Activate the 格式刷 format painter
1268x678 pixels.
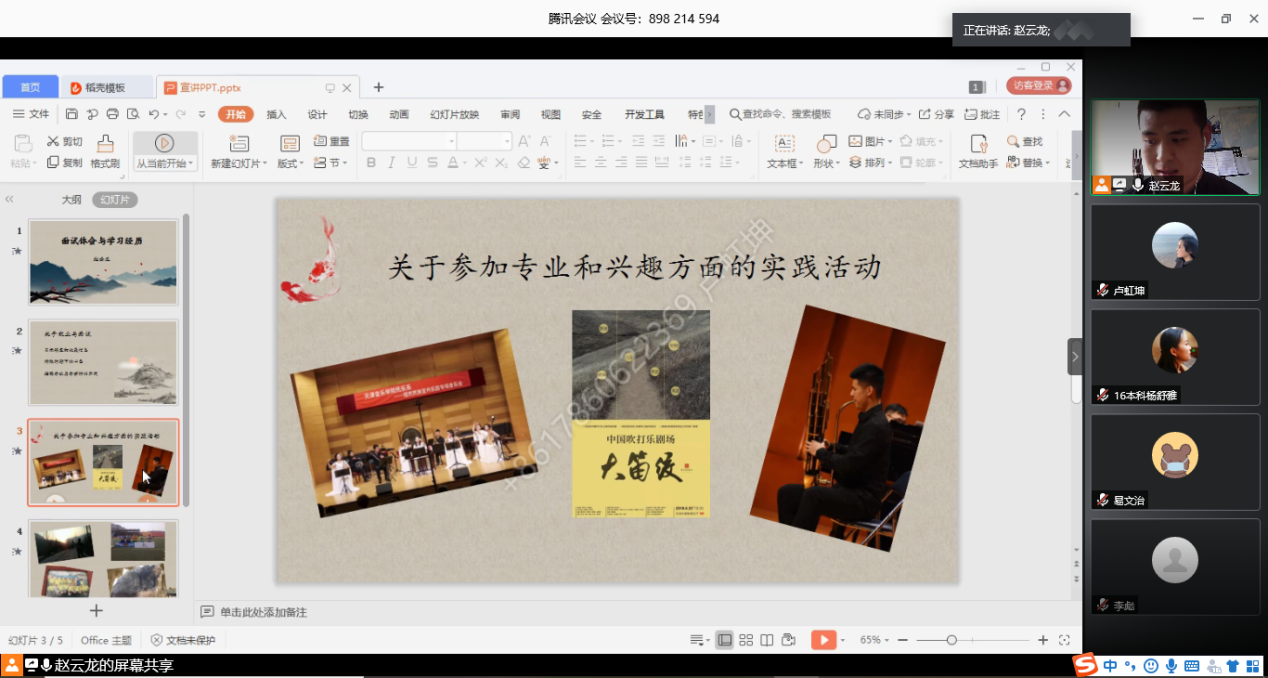(105, 152)
